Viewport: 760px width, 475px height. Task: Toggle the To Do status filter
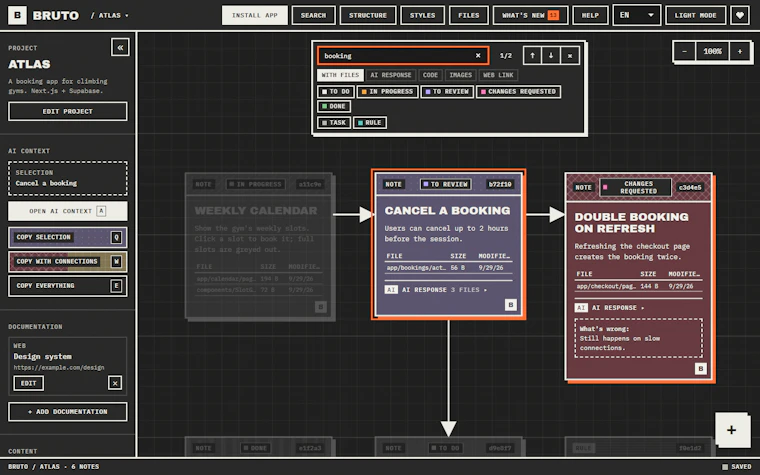coord(335,92)
